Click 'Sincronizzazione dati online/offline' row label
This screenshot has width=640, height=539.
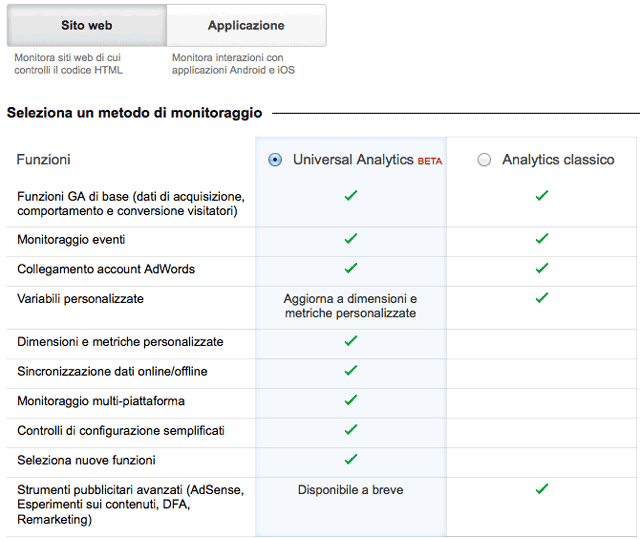[x=112, y=371]
